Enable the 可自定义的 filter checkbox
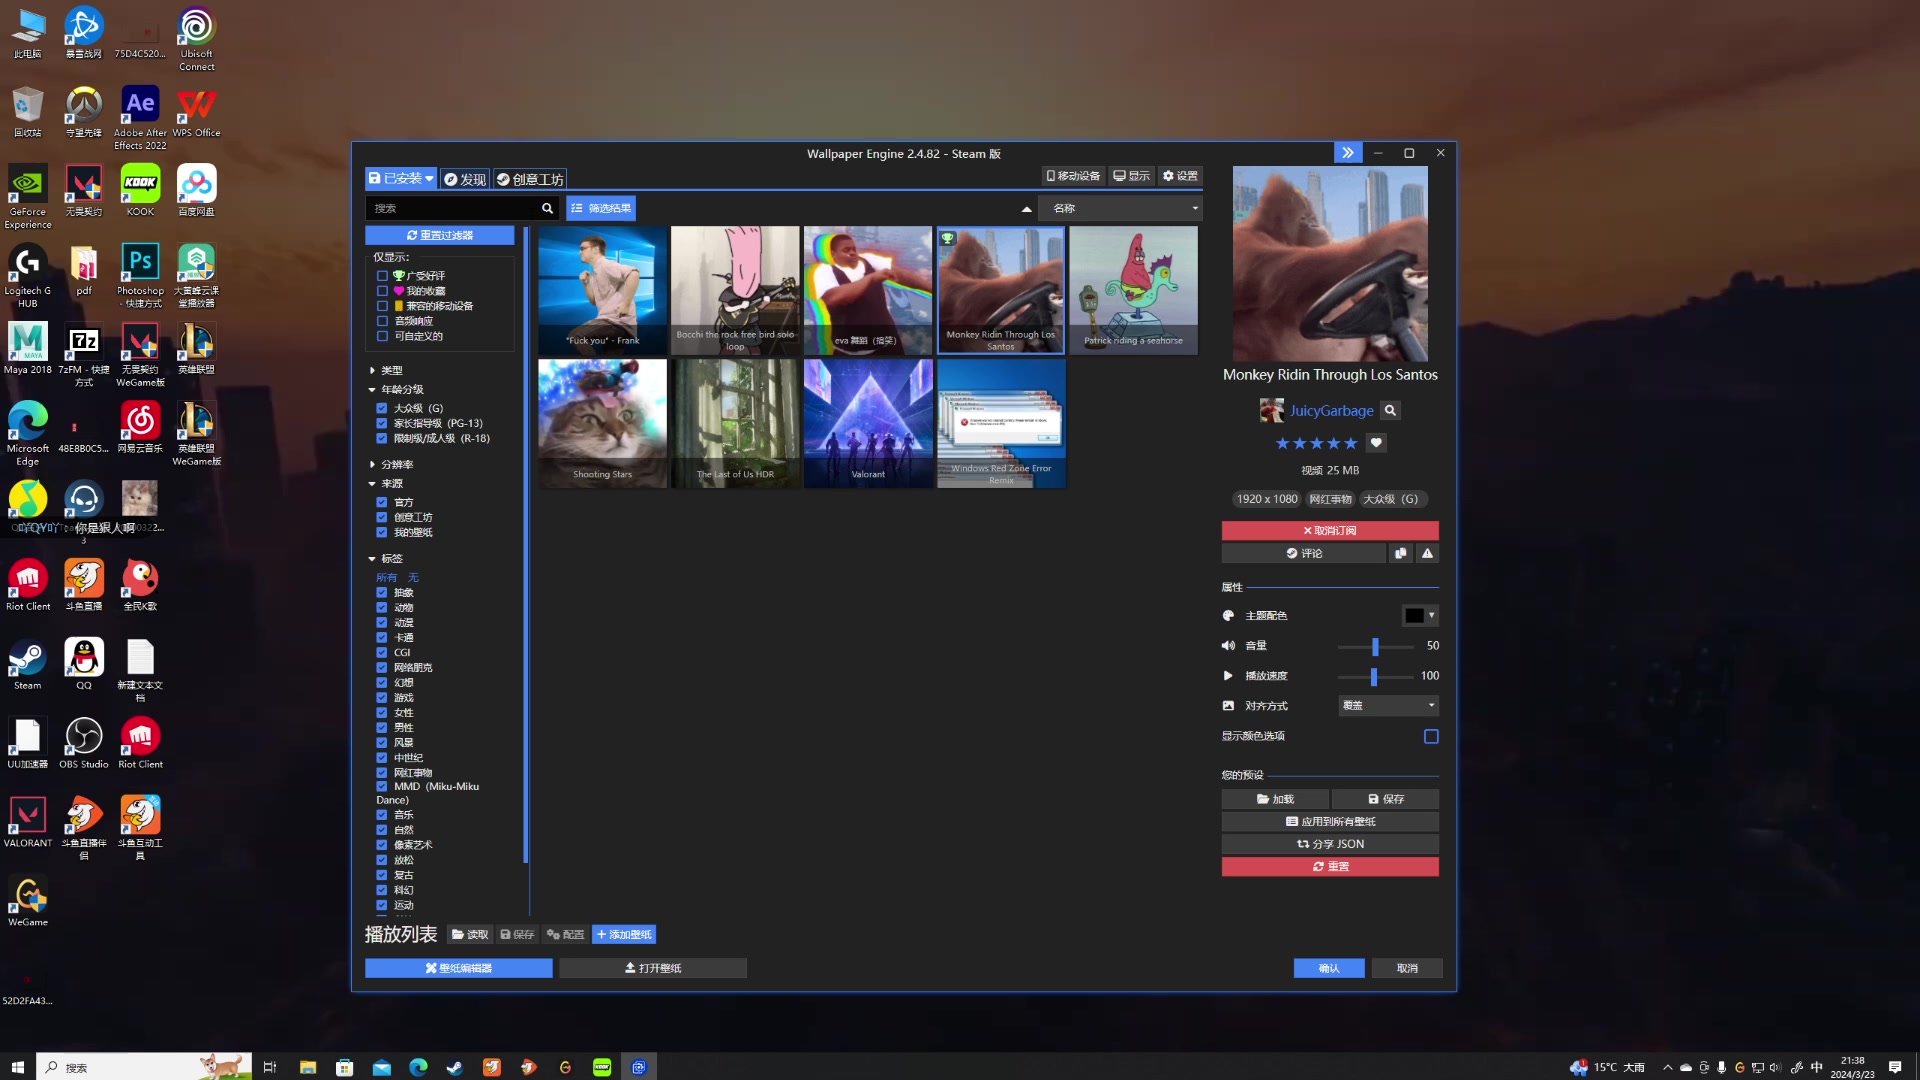 tap(382, 336)
